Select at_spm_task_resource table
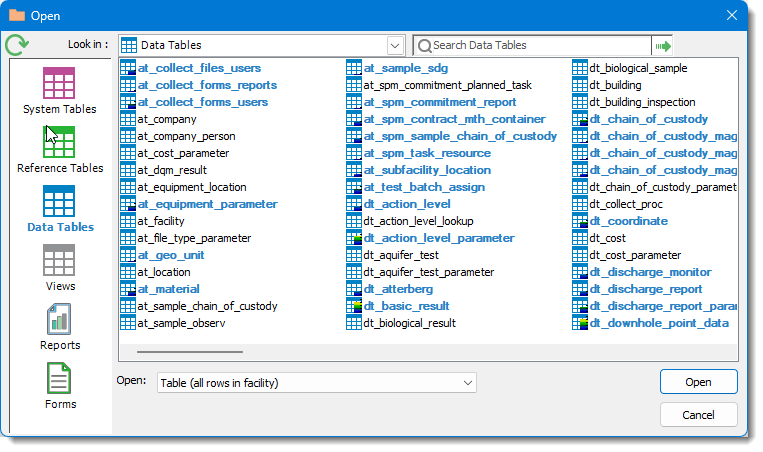 tap(427, 153)
